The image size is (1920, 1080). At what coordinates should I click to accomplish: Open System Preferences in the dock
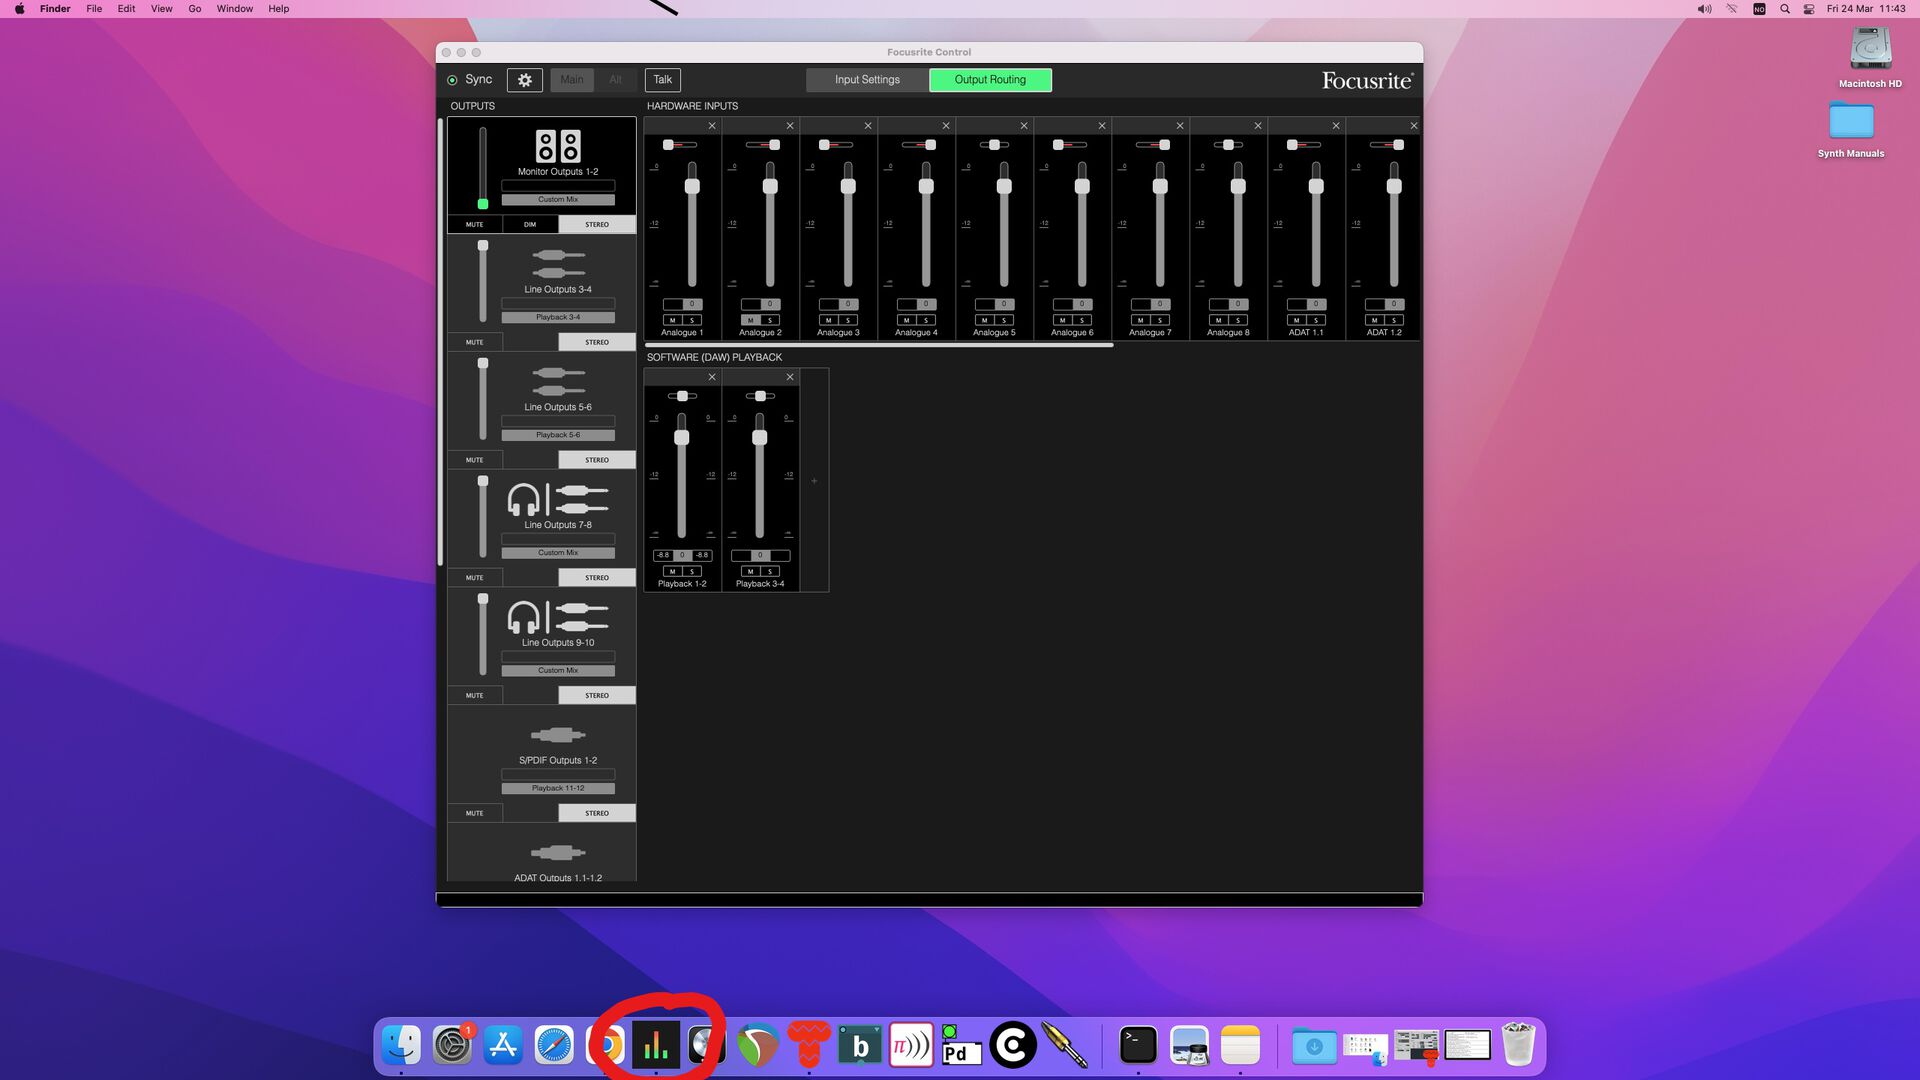[x=452, y=1046]
